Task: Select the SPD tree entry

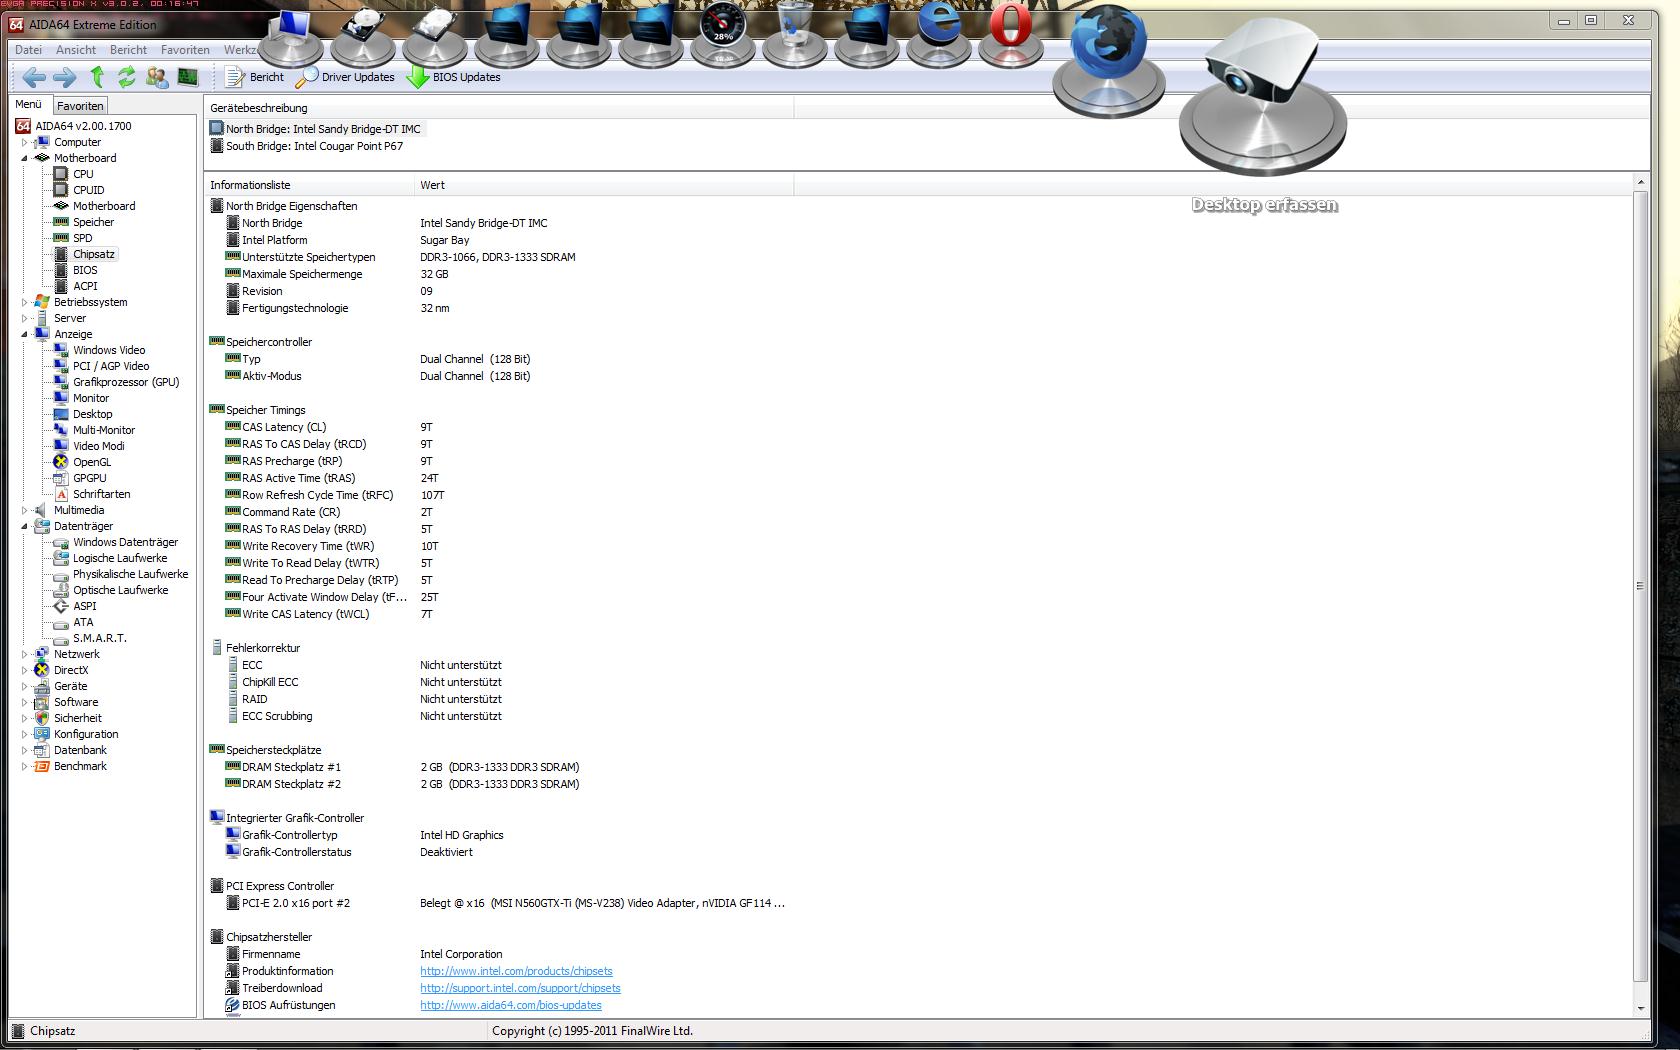Action: 82,238
